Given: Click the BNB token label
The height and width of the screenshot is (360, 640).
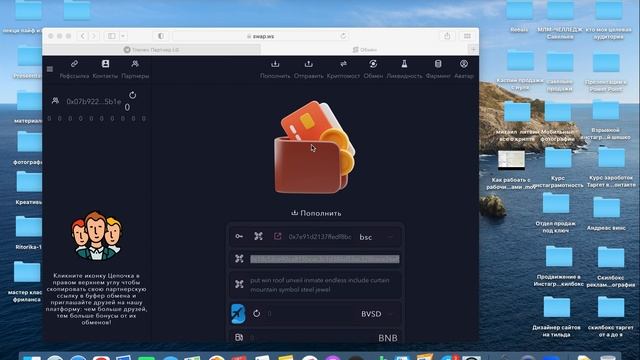Looking at the screenshot, I should [388, 338].
